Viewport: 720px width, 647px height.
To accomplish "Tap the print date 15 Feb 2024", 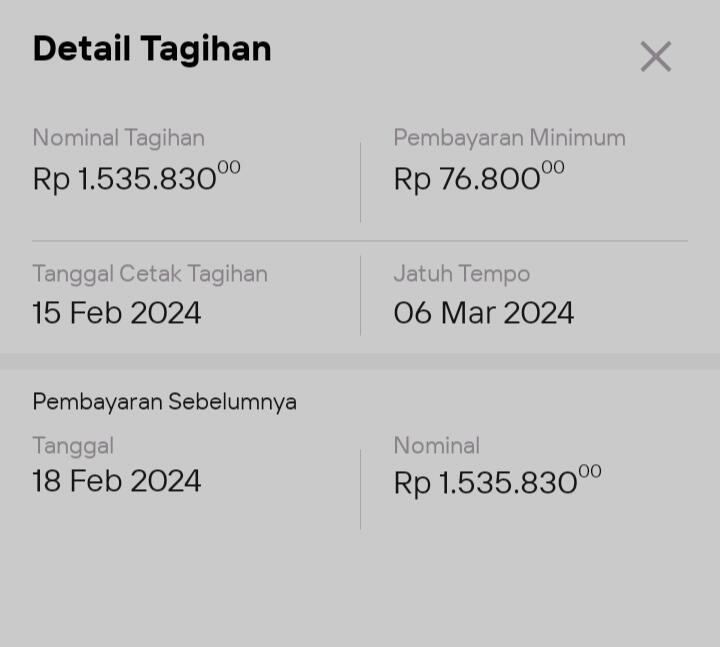I will pyautogui.click(x=117, y=313).
